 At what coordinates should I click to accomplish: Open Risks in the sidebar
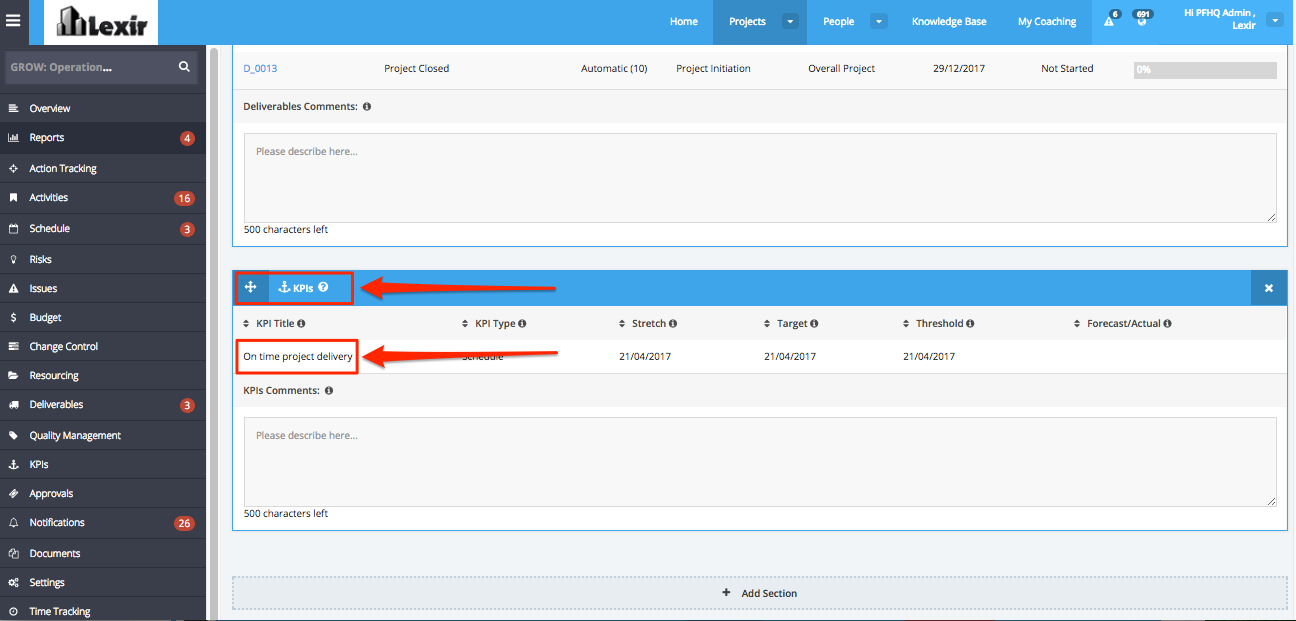pyautogui.click(x=103, y=259)
